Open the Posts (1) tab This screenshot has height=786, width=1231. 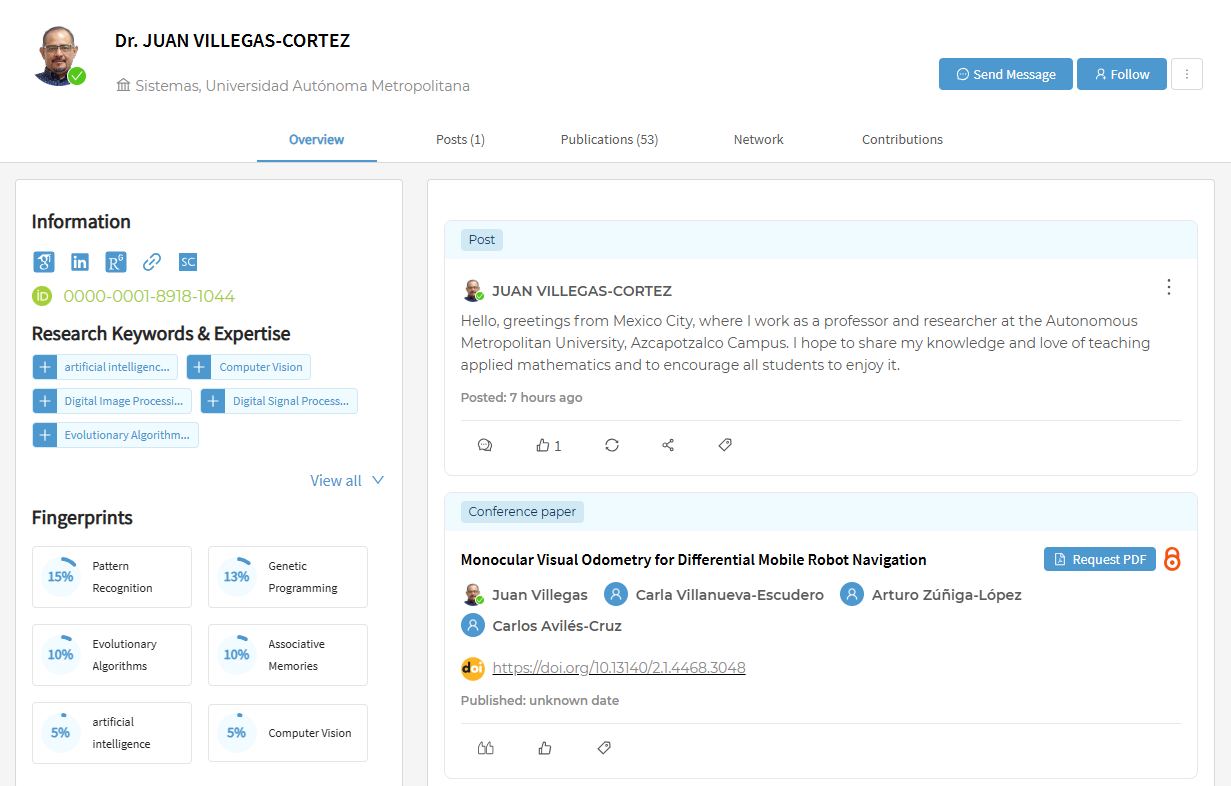tap(460, 139)
